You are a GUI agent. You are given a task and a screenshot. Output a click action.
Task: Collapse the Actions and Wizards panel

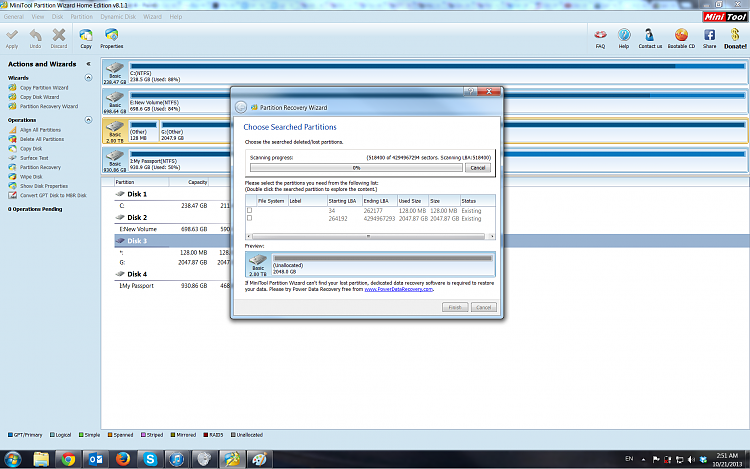coord(88,64)
